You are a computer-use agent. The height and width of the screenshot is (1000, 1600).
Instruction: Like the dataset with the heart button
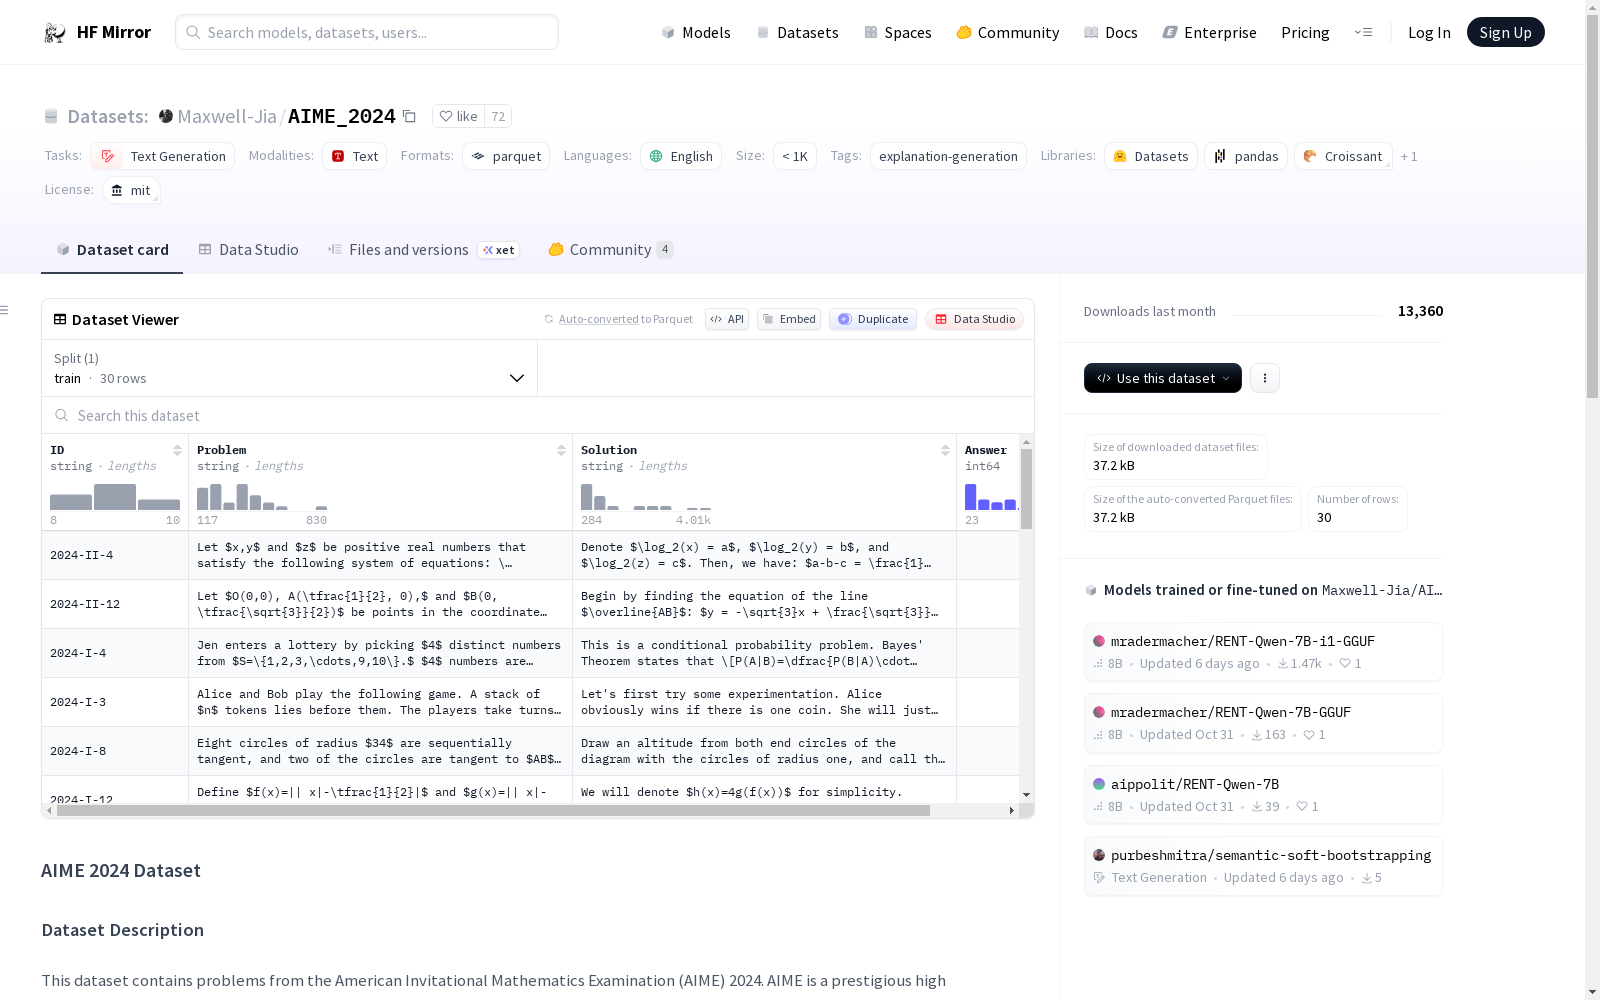pos(459,116)
